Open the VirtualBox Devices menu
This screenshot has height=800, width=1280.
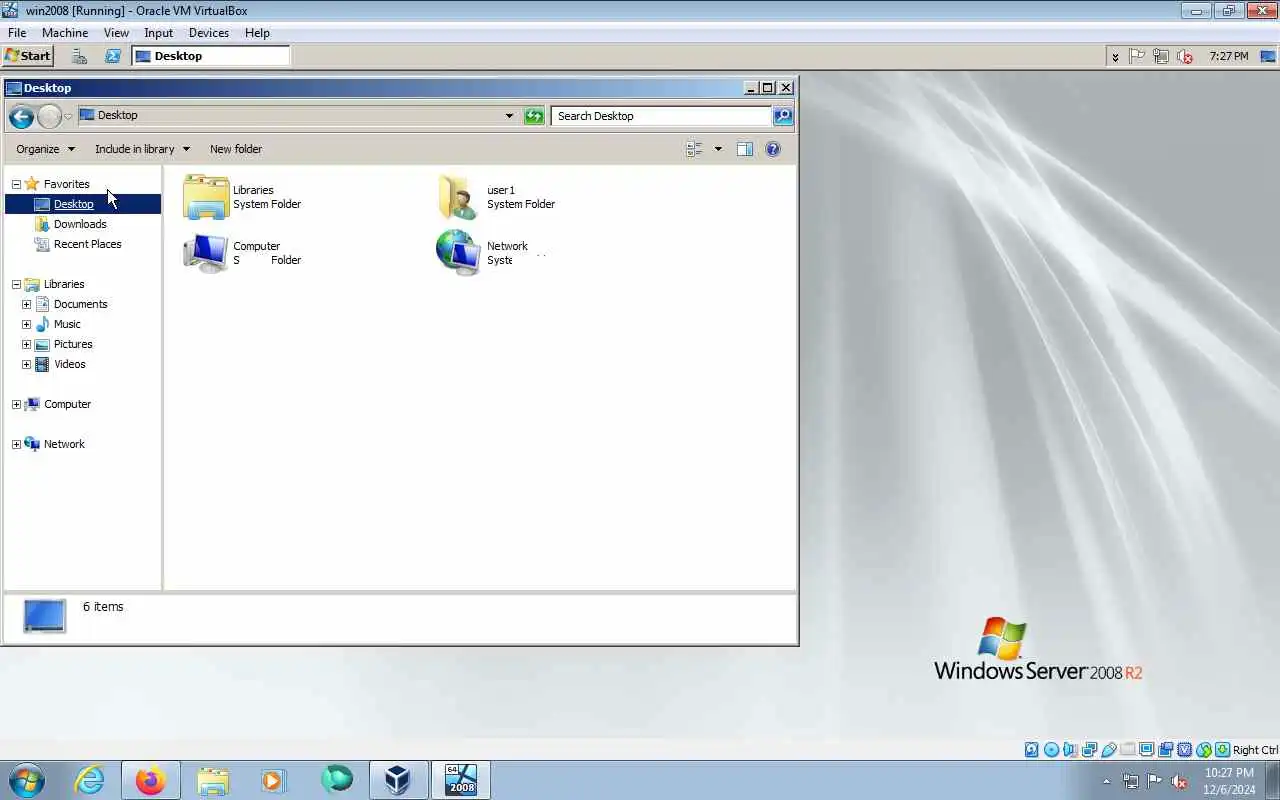point(209,33)
